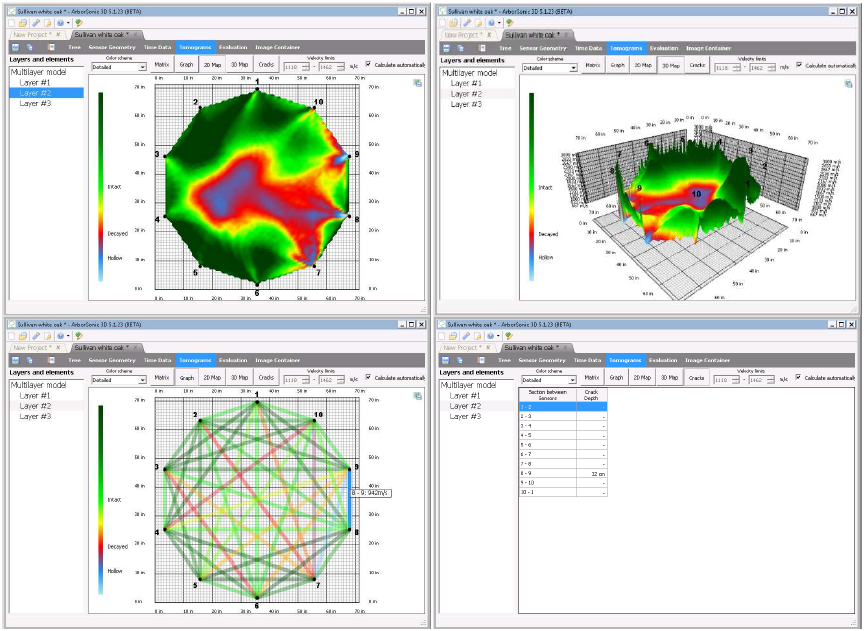Click the help icon in top-right window toolbar
865x631 pixels.
[492, 21]
